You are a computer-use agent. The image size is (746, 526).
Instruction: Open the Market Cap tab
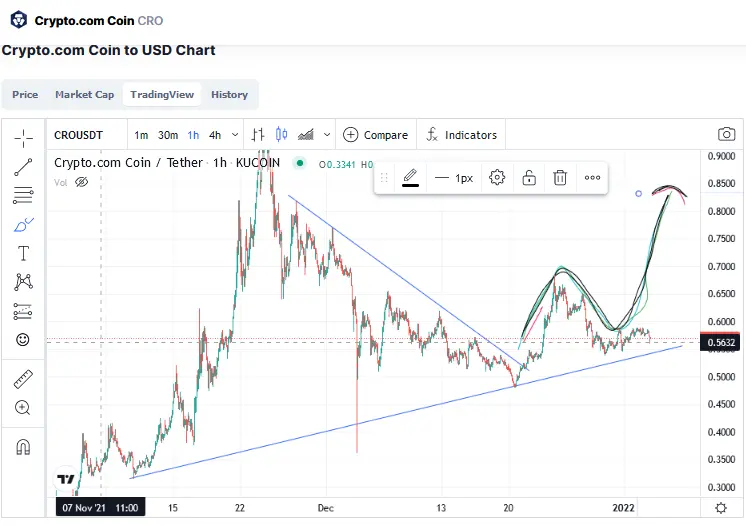(x=85, y=95)
